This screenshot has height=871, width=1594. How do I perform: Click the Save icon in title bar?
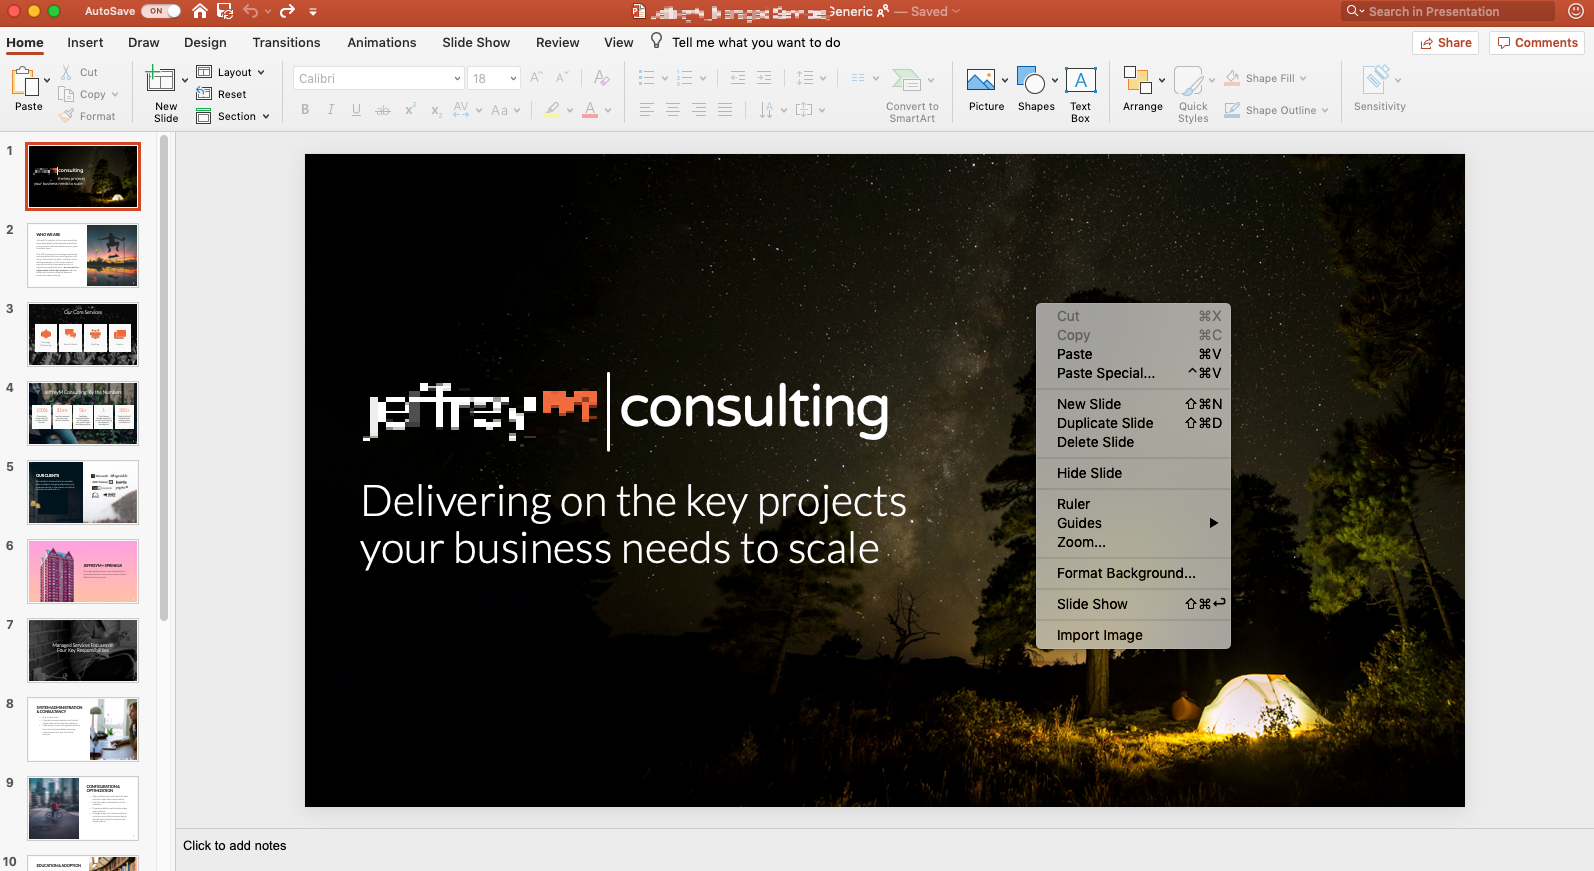225,11
